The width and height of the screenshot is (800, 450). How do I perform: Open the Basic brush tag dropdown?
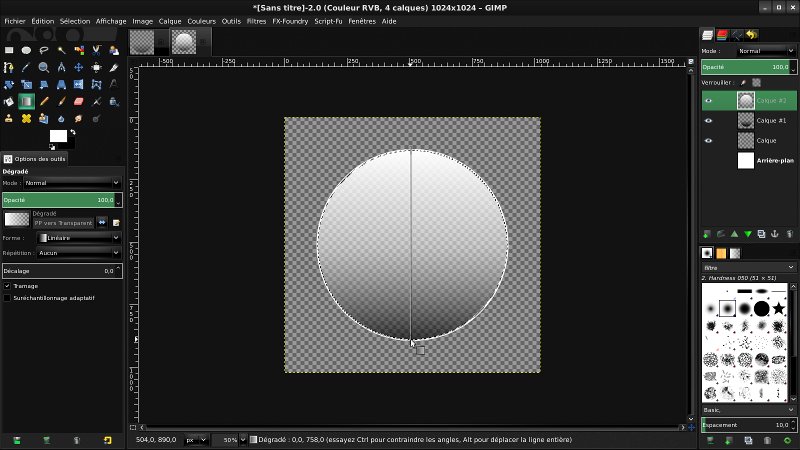(x=748, y=410)
